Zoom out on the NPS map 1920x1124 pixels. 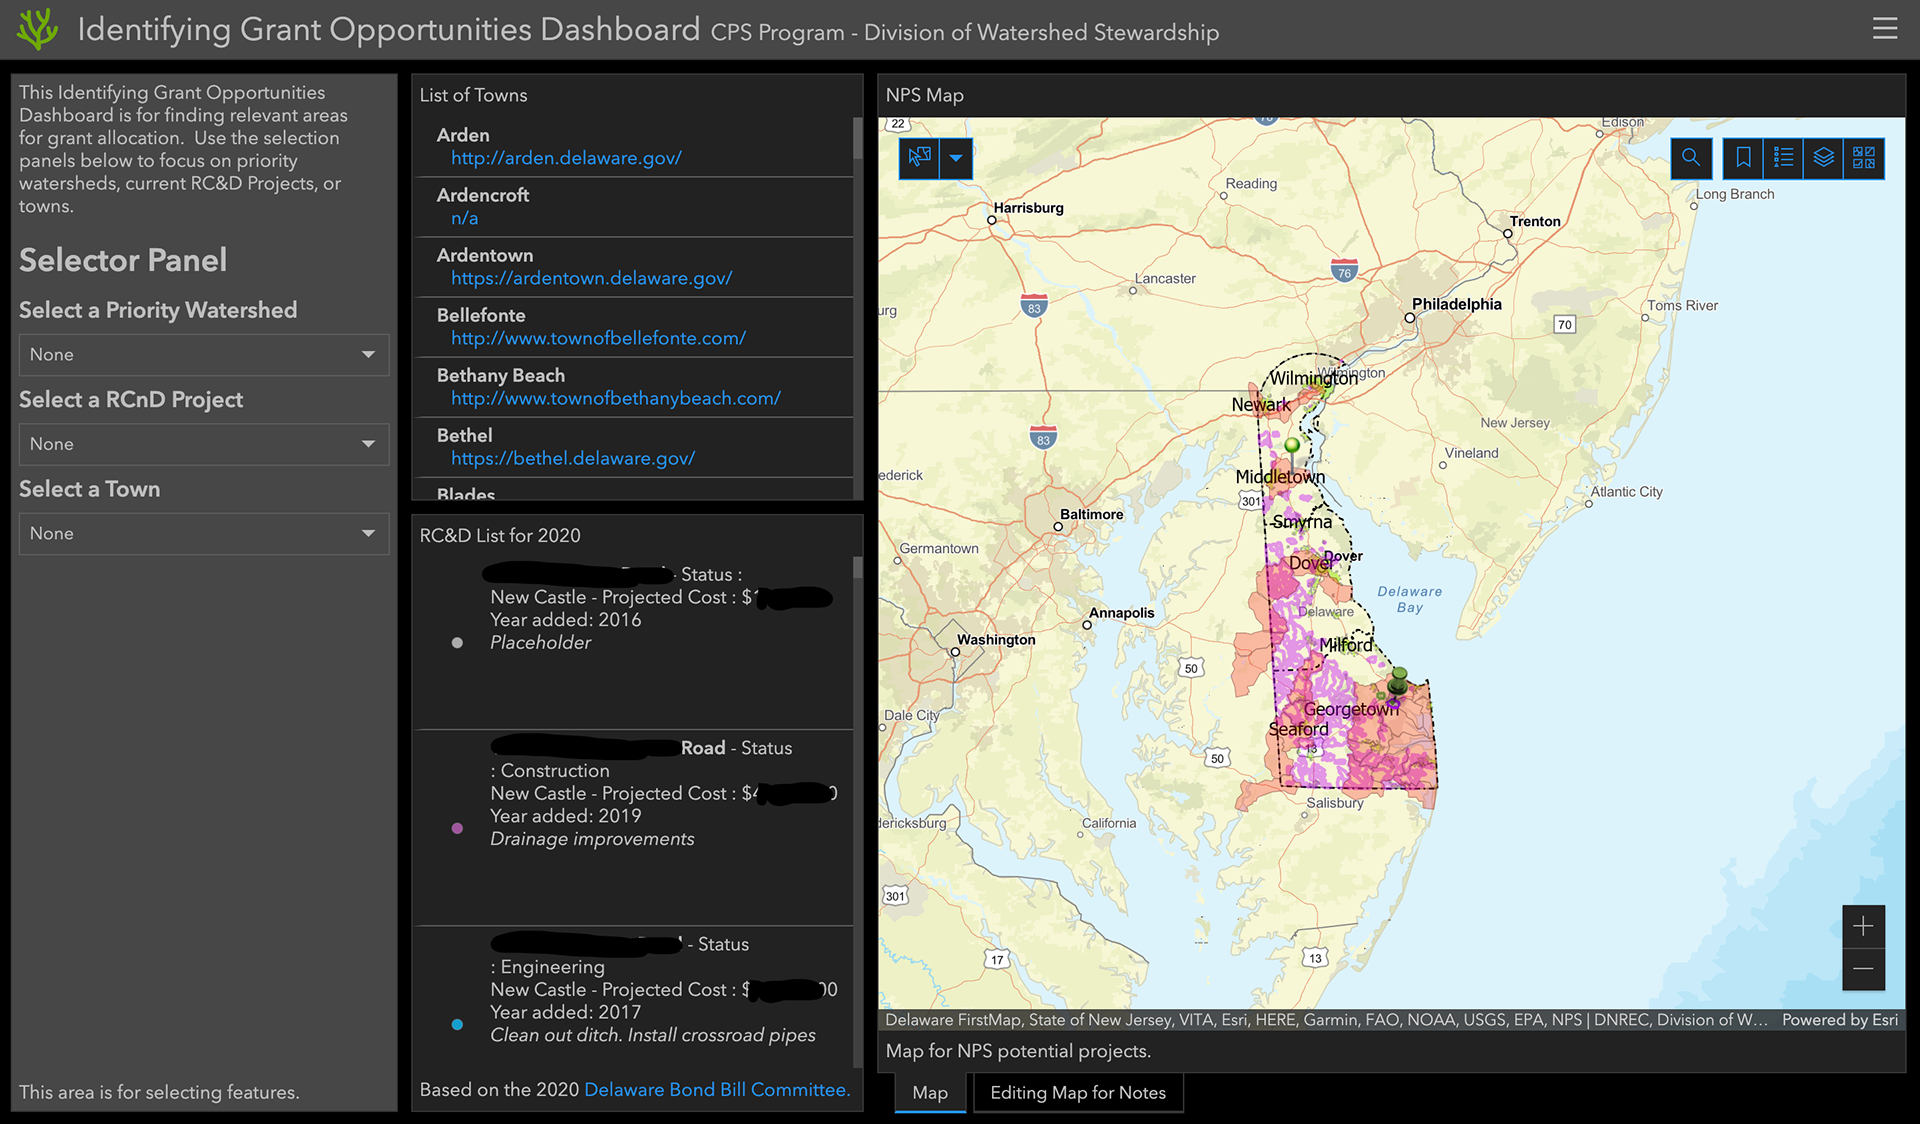pyautogui.click(x=1863, y=969)
